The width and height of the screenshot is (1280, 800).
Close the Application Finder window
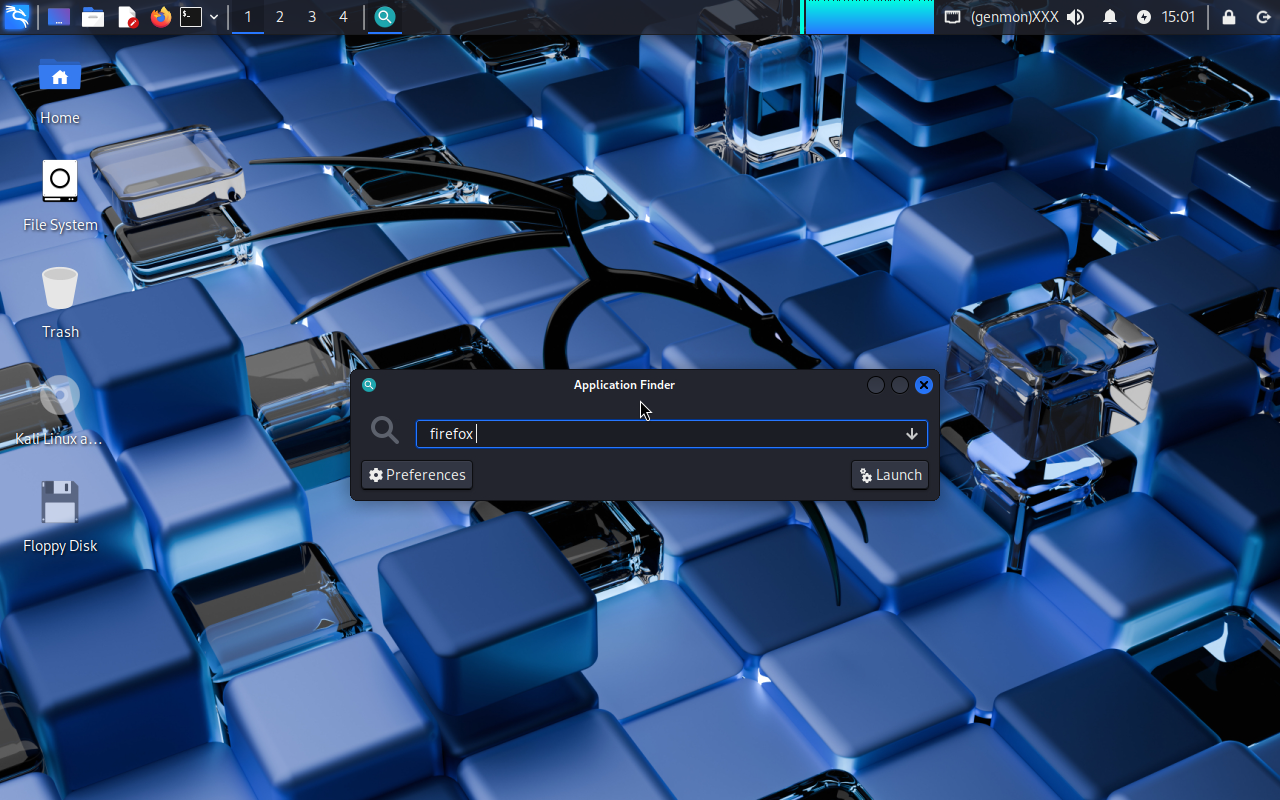tap(924, 385)
